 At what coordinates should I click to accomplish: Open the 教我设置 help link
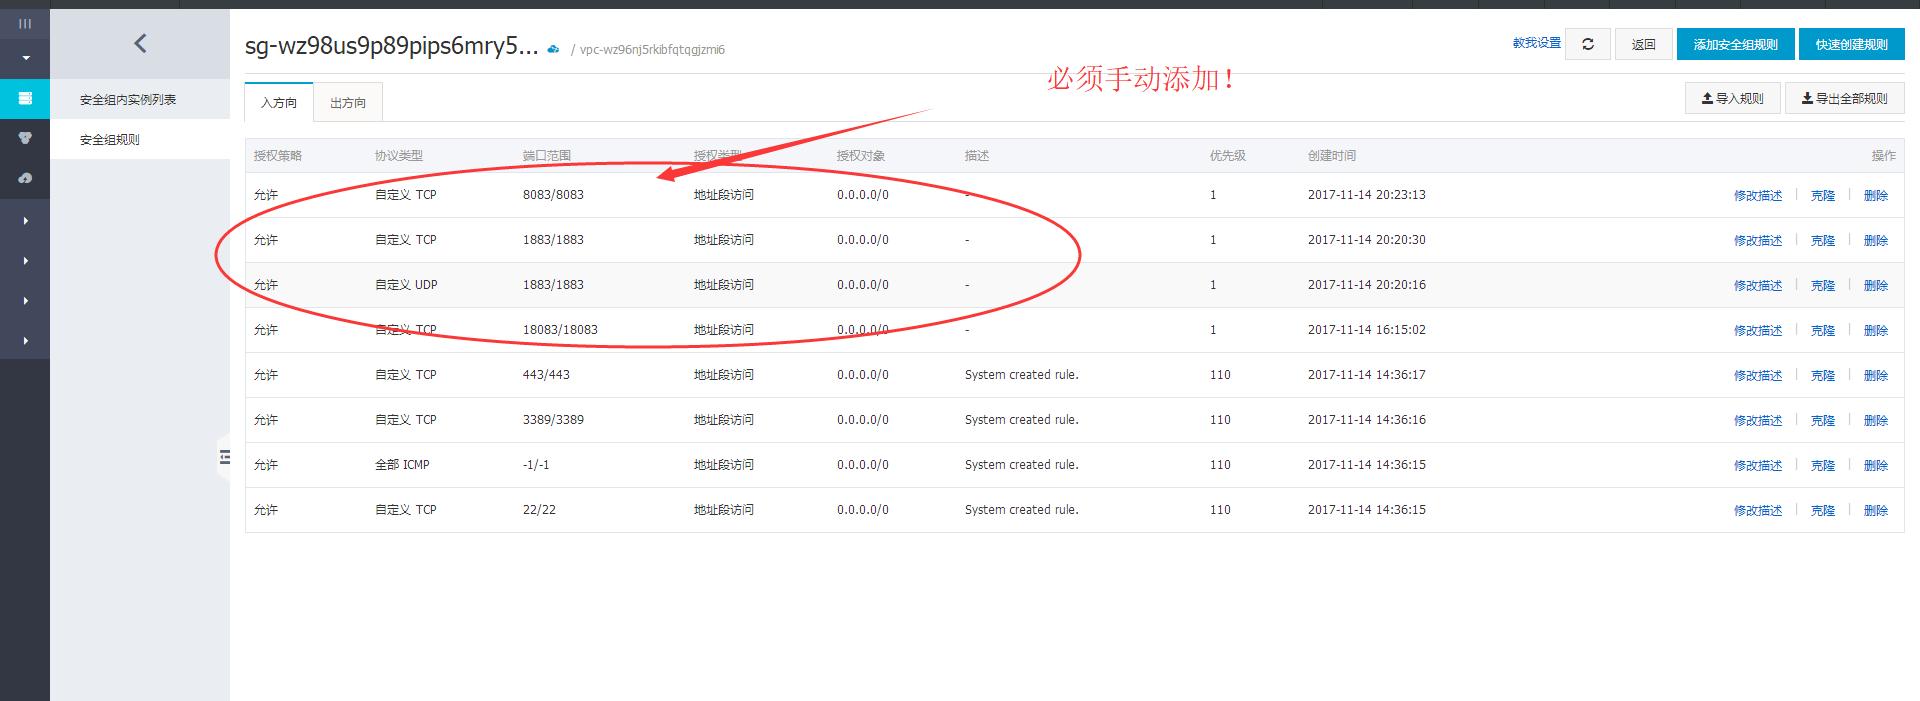[1536, 43]
